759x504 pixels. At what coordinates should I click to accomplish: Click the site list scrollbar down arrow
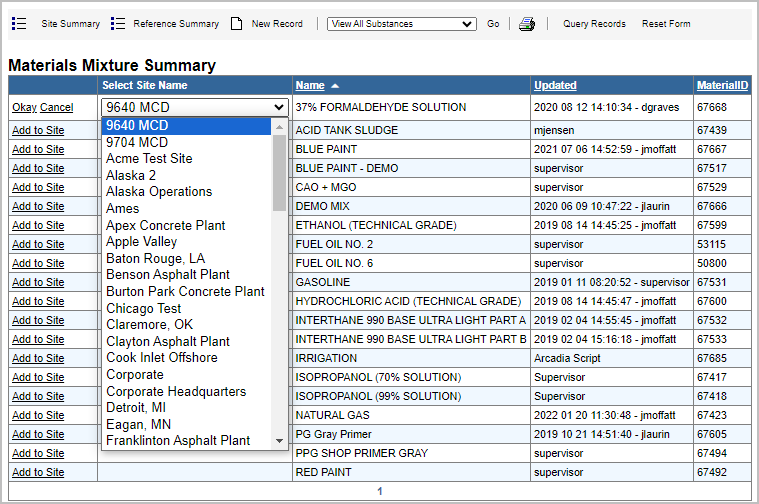point(278,440)
